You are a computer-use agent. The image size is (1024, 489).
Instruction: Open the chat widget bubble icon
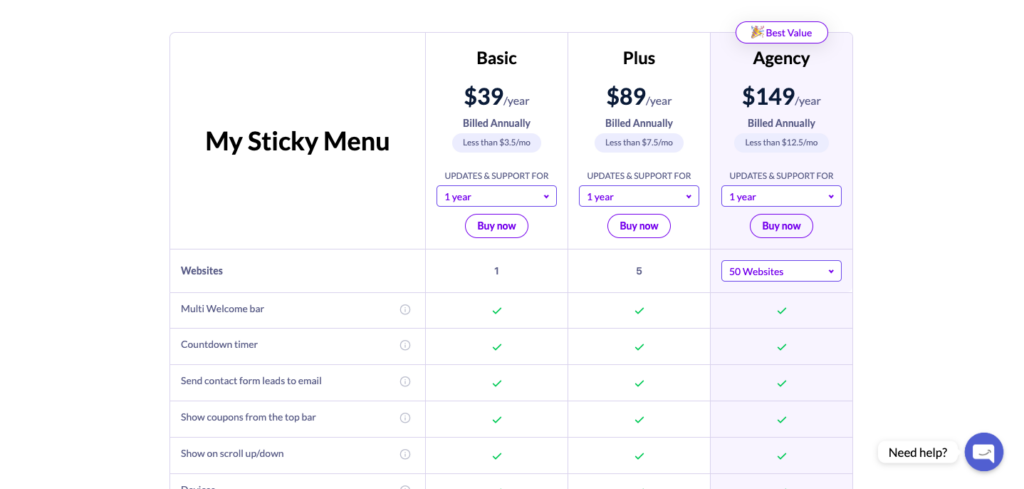(984, 452)
